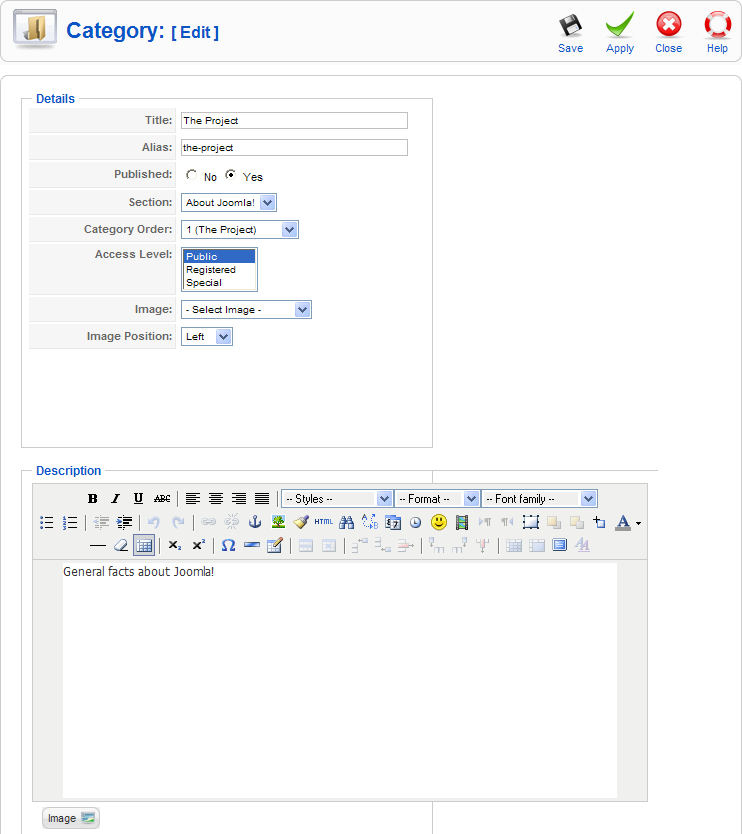The image size is (742, 834).
Task: Select the 'No' published radio button
Action: pyautogui.click(x=191, y=175)
